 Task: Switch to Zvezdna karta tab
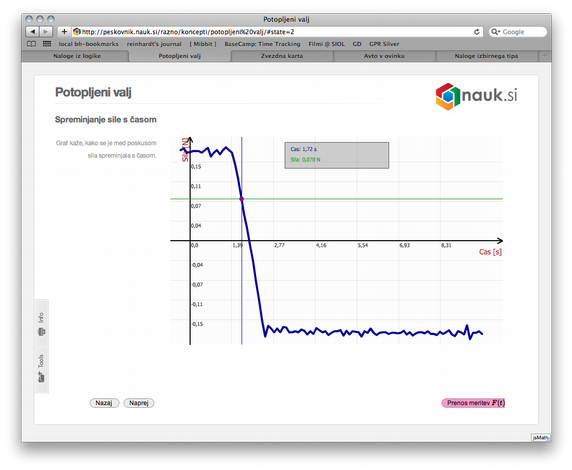(x=282, y=56)
